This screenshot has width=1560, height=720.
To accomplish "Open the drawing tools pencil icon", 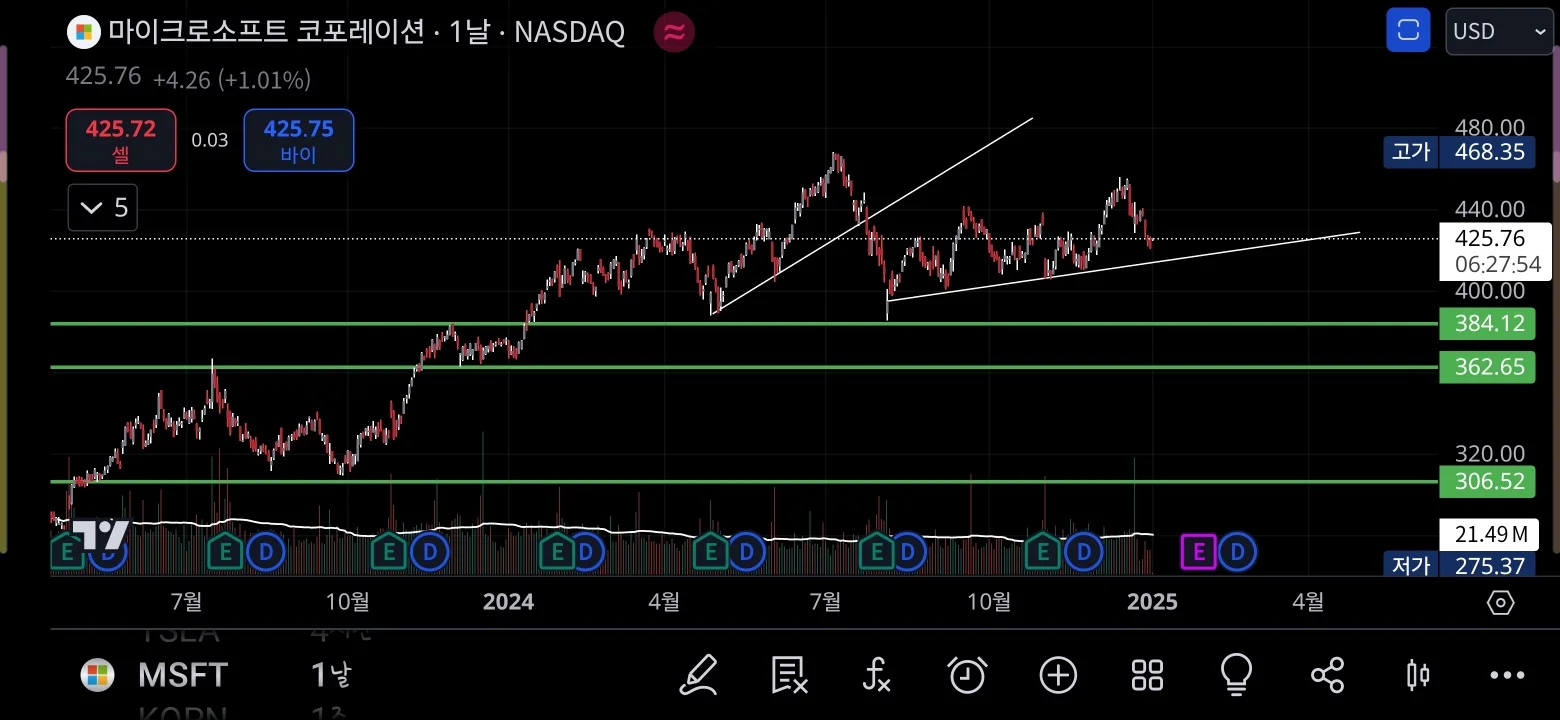I will (698, 675).
